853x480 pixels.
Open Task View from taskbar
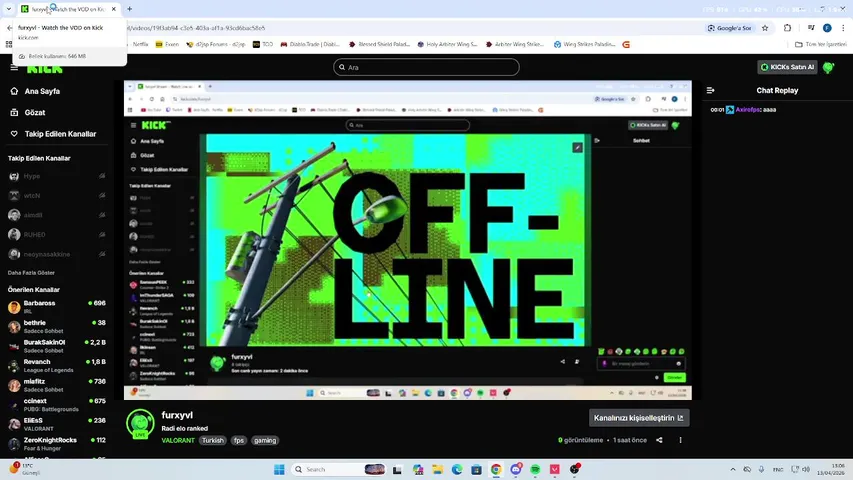click(x=397, y=470)
